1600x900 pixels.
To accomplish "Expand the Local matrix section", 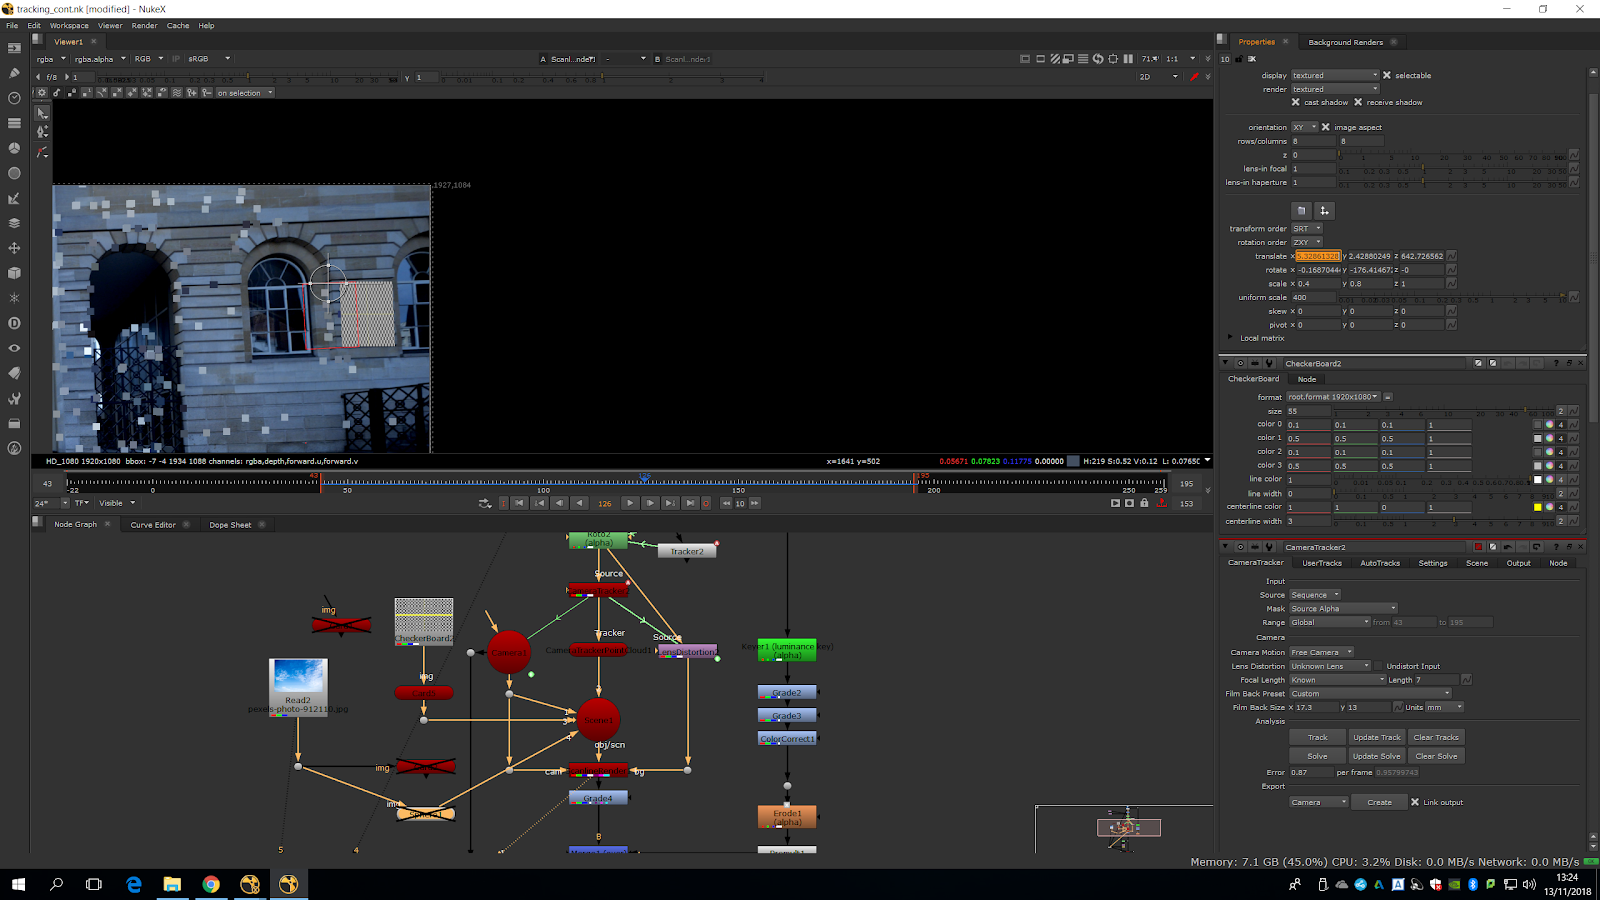I will 1230,338.
